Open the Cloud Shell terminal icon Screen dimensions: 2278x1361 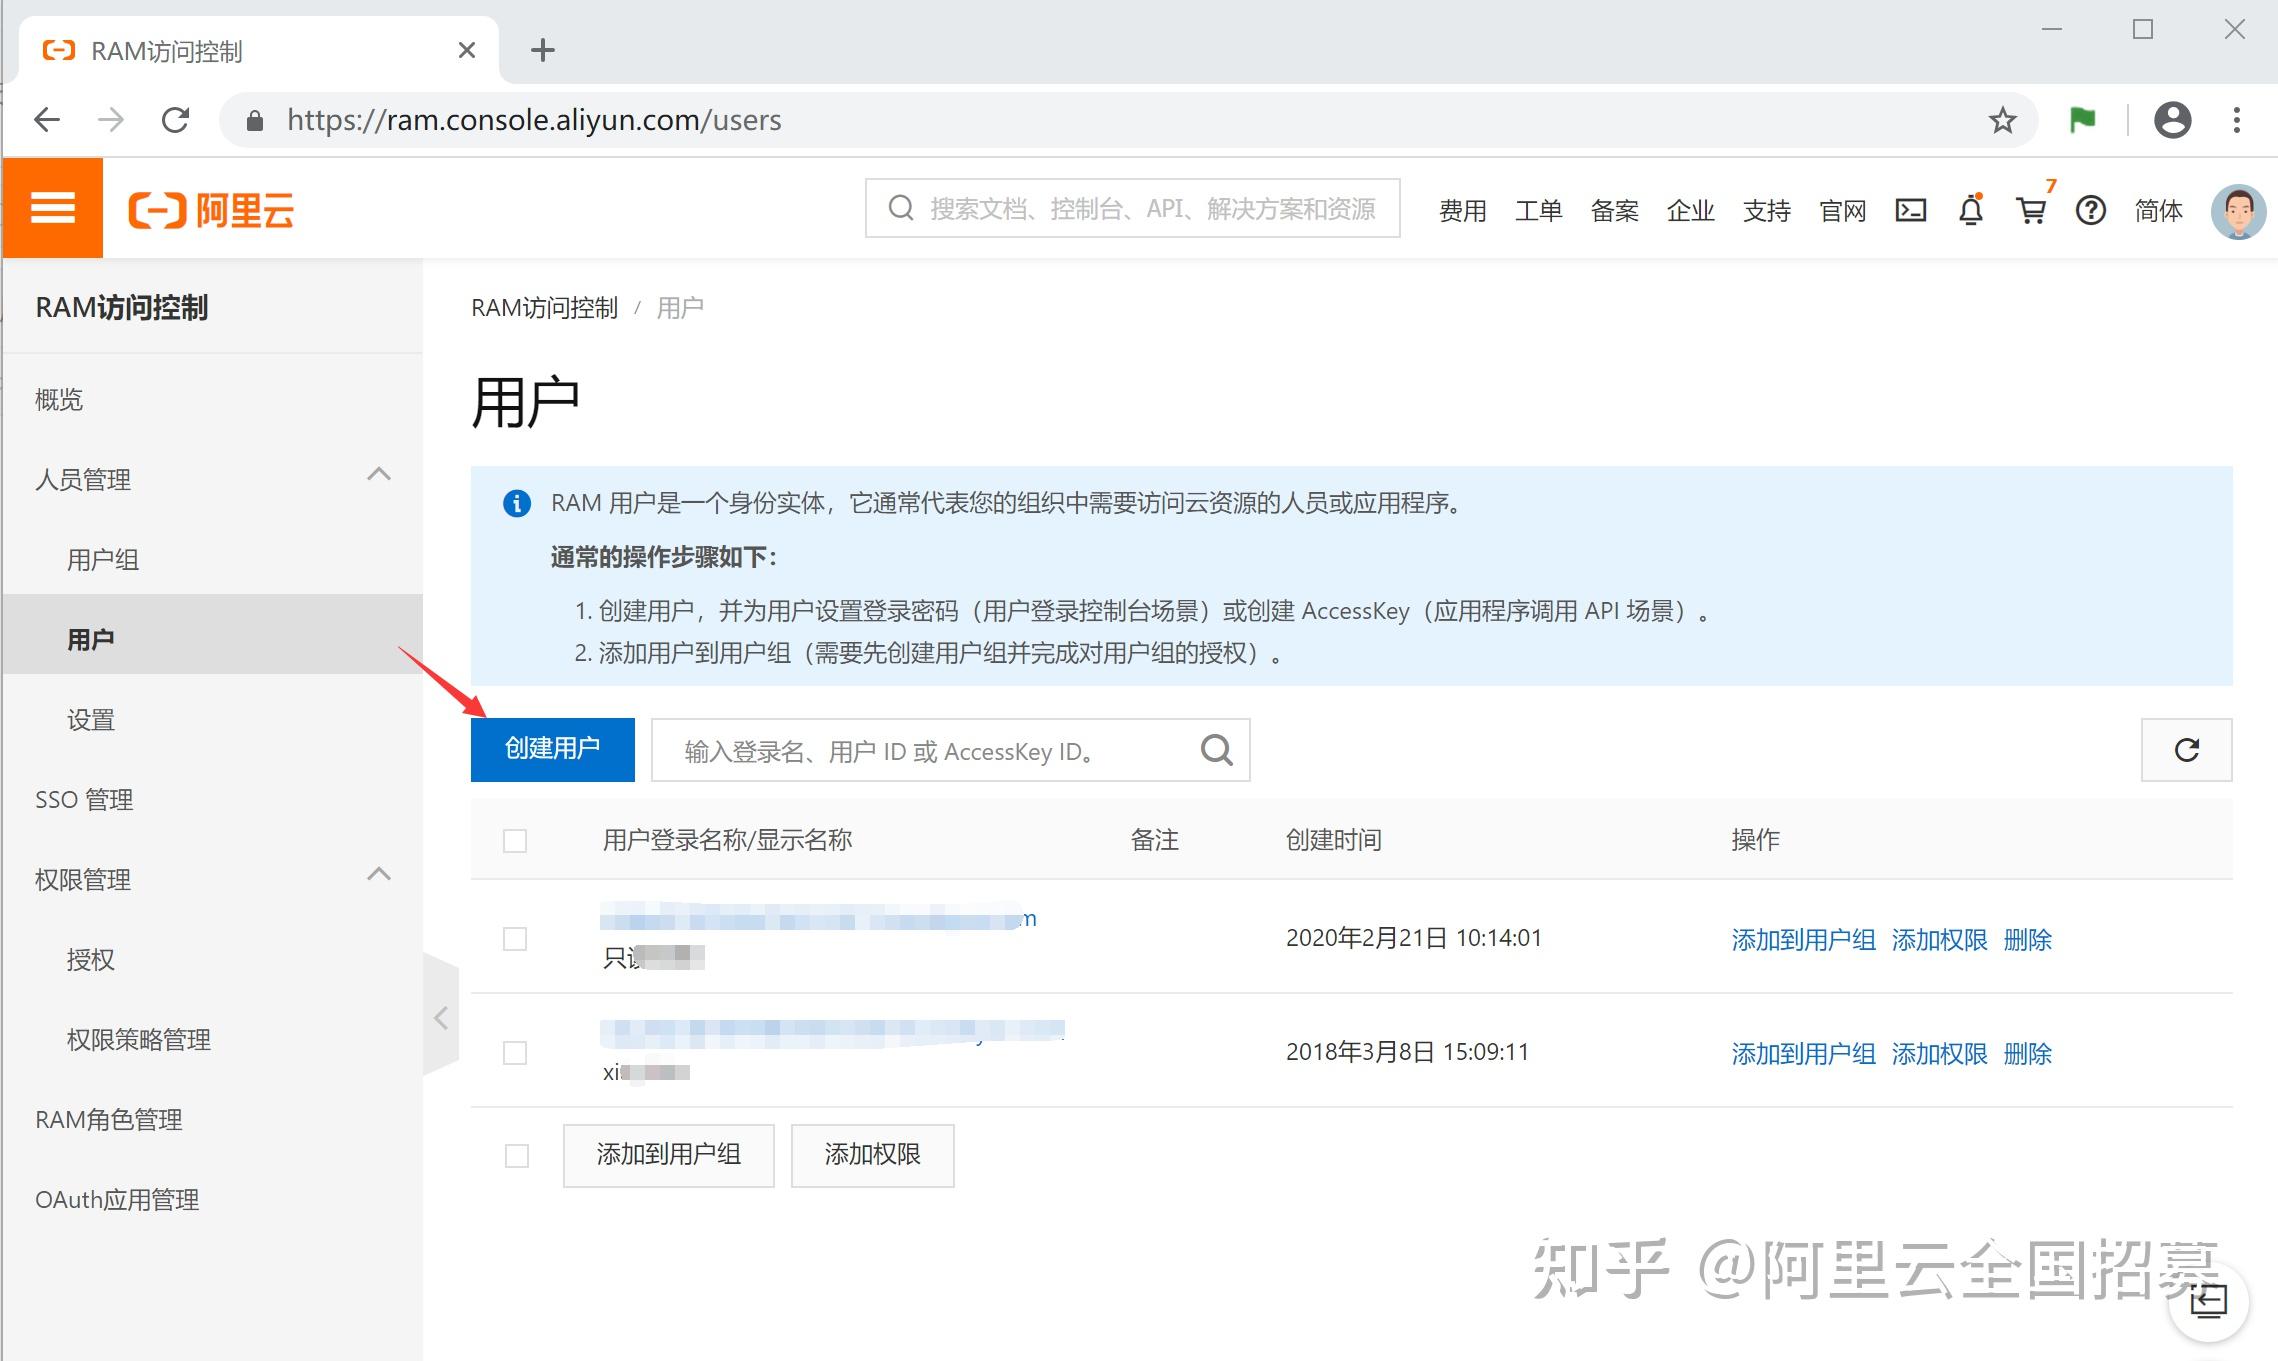tap(1910, 210)
